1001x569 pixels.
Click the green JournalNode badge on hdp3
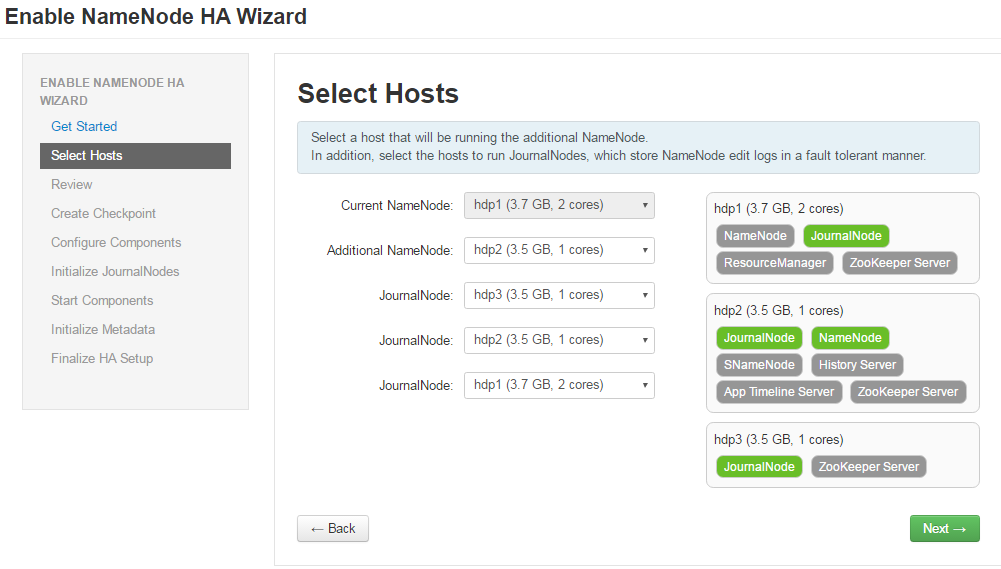[759, 467]
